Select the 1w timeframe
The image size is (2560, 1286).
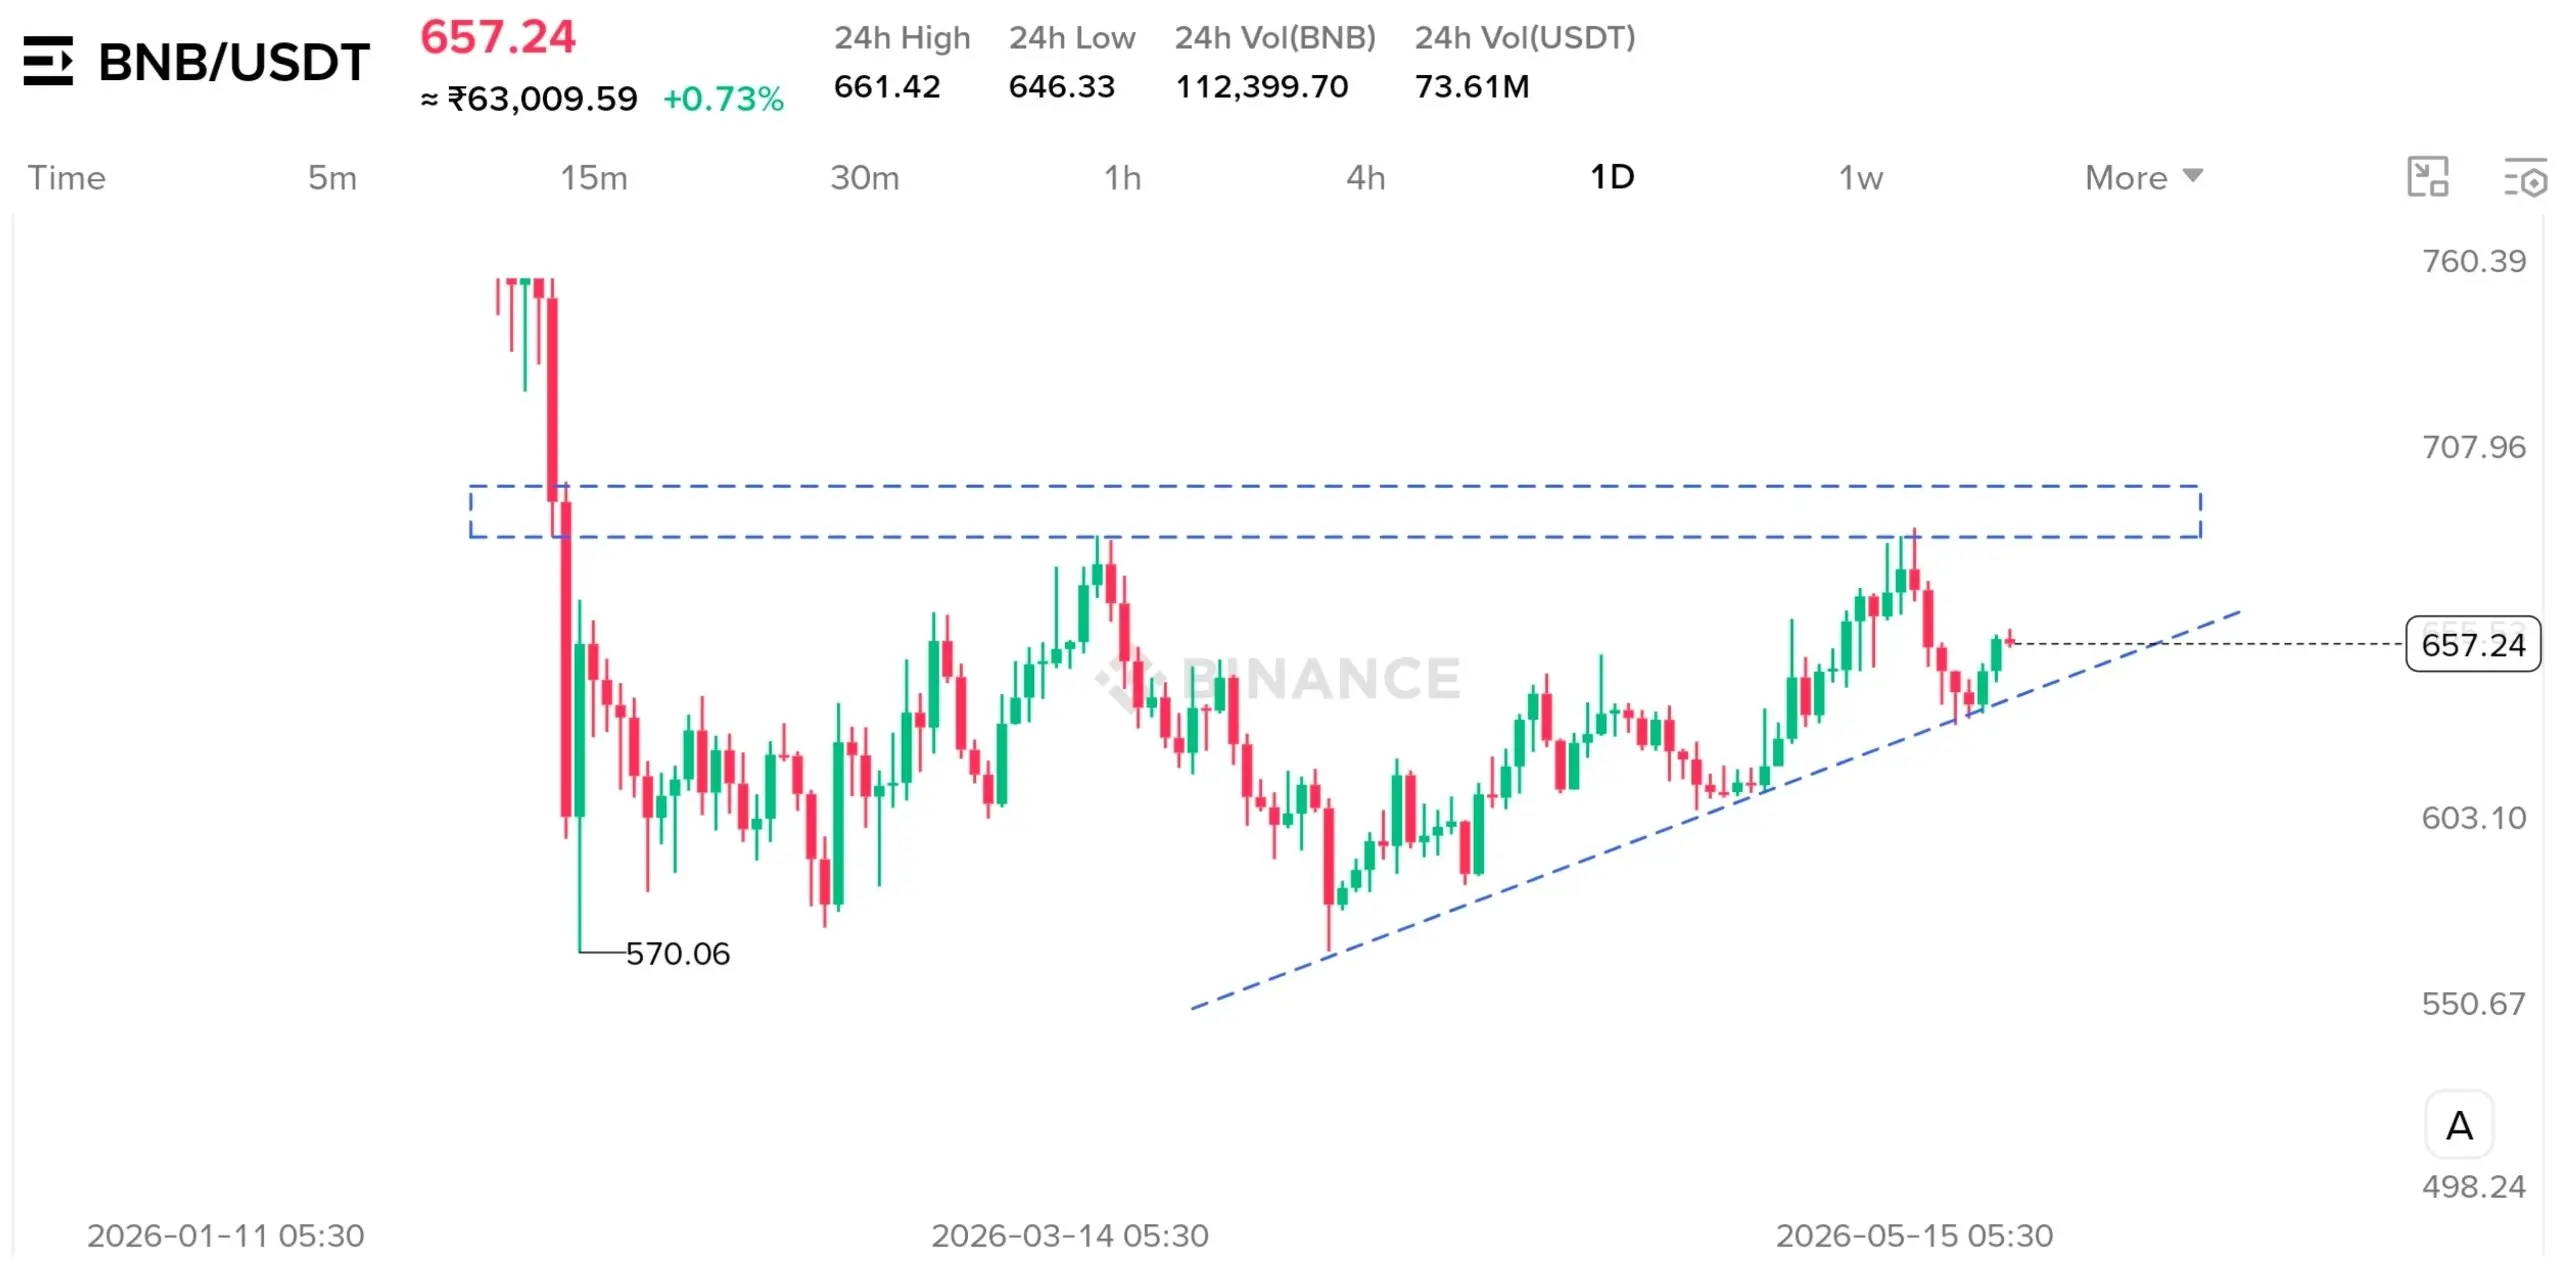coord(1861,177)
